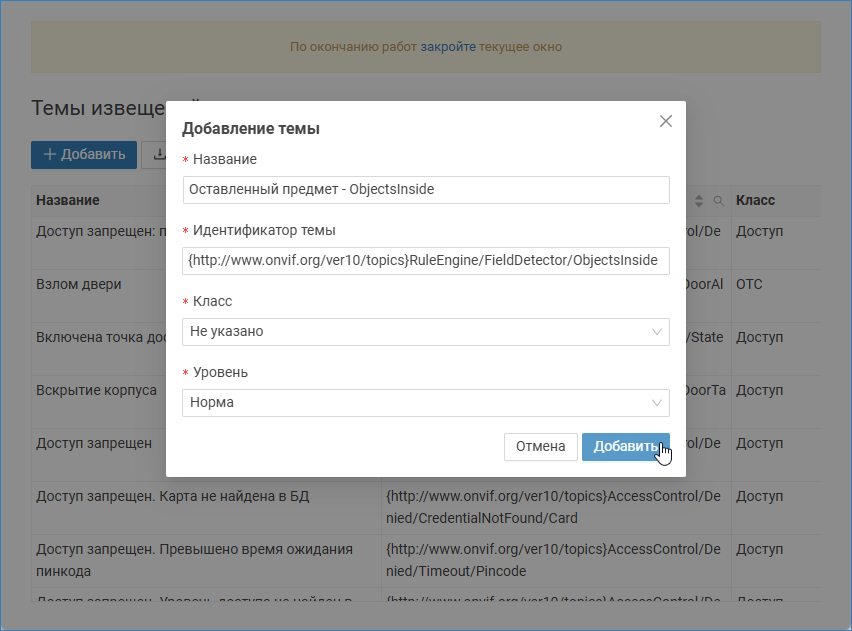Select the Вскрытие корпуса table row
The height and width of the screenshot is (631, 852).
click(x=96, y=390)
